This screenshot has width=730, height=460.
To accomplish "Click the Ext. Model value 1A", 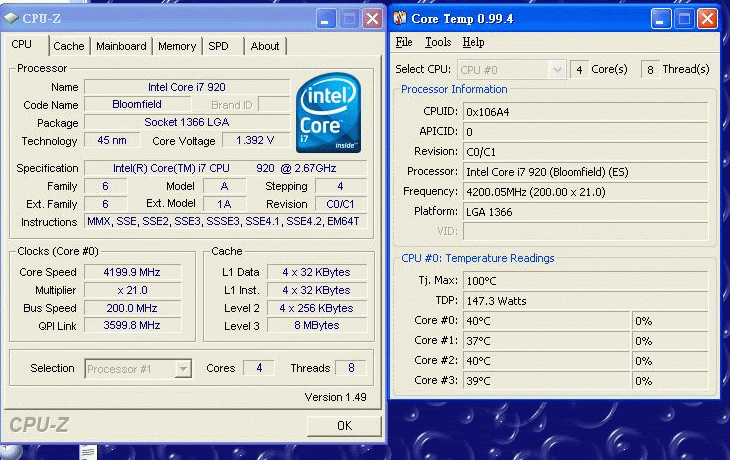I will [224, 204].
